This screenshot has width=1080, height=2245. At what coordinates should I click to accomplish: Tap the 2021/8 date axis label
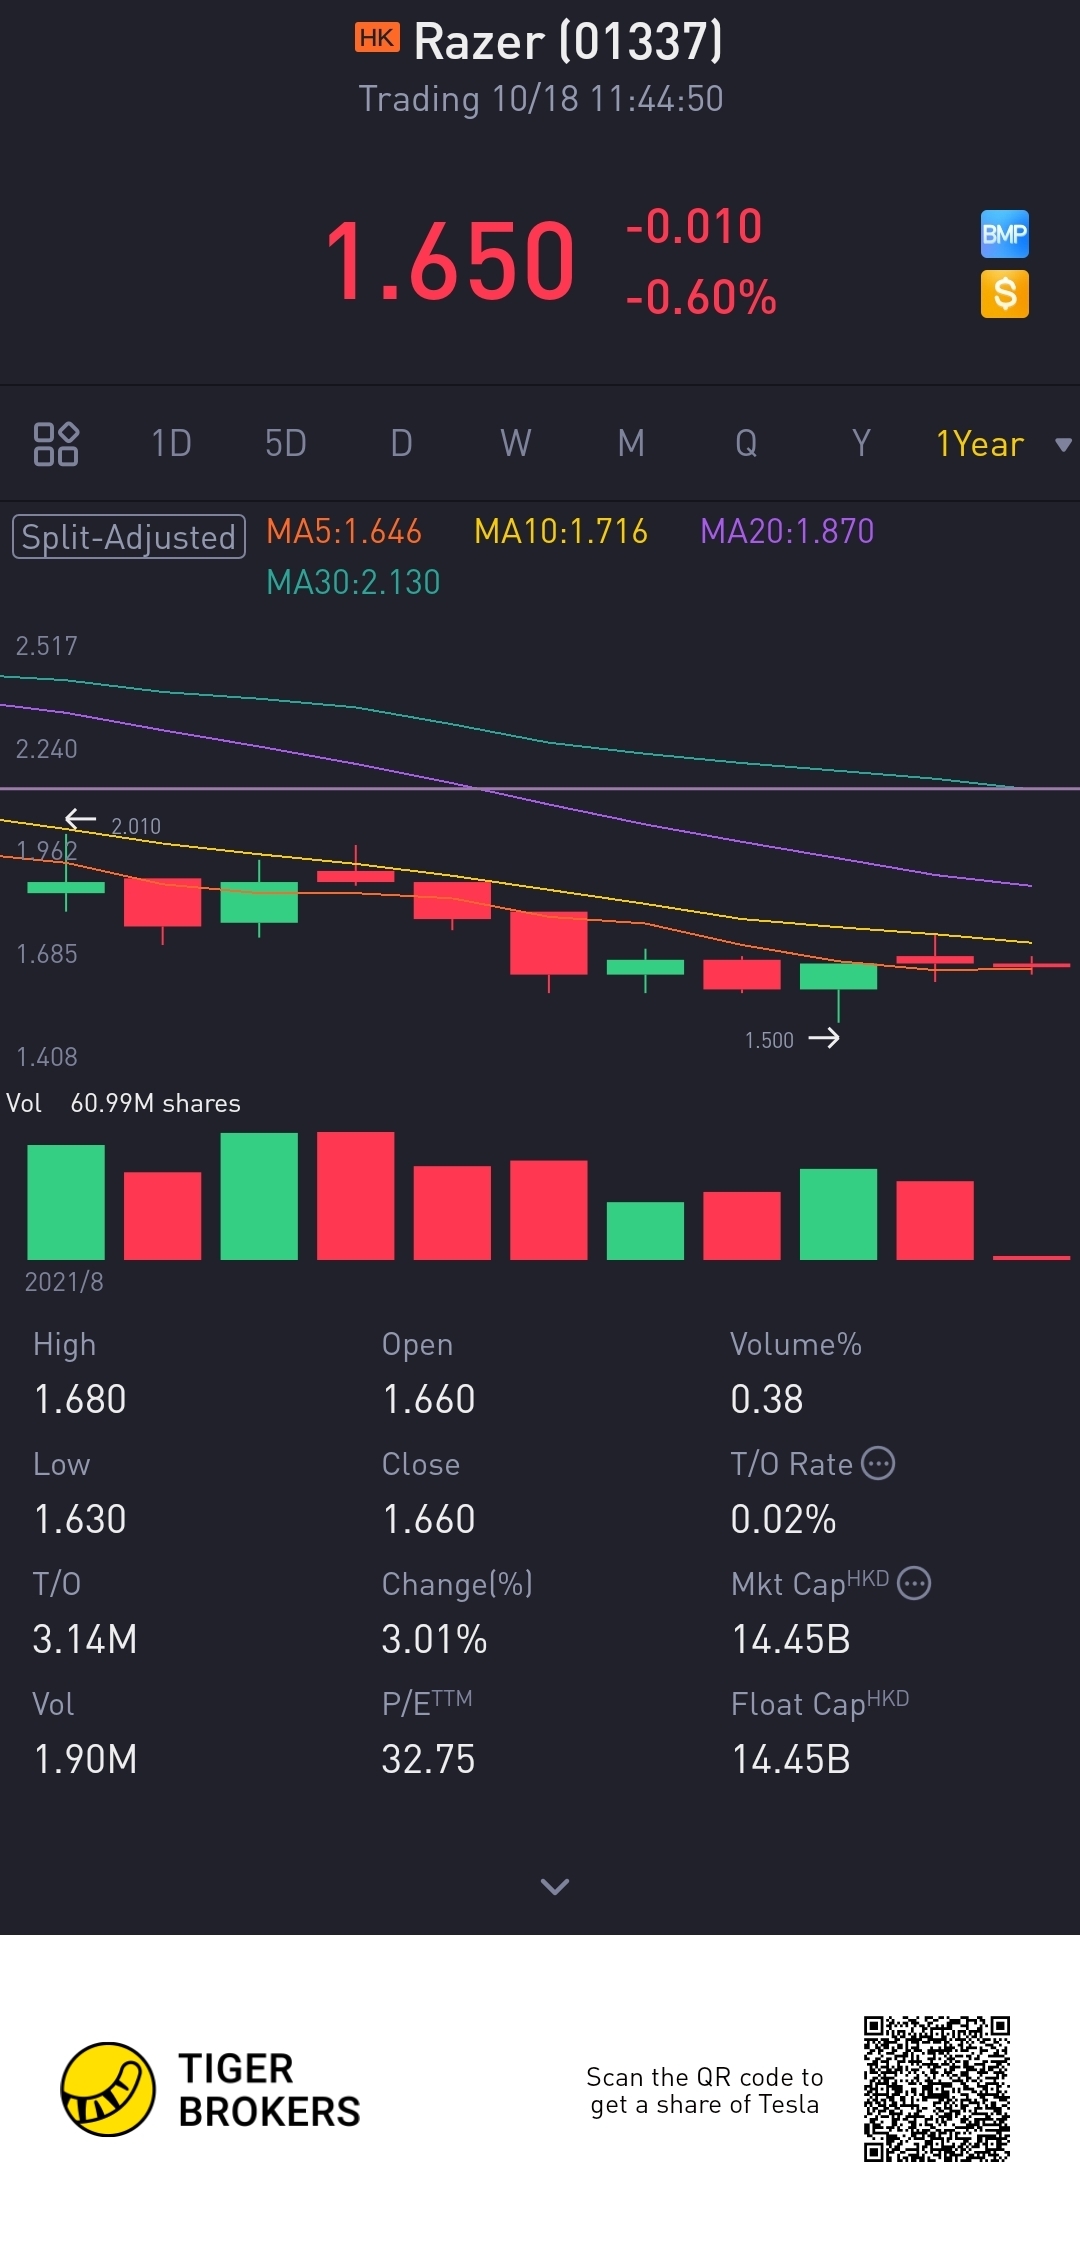pos(64,1282)
